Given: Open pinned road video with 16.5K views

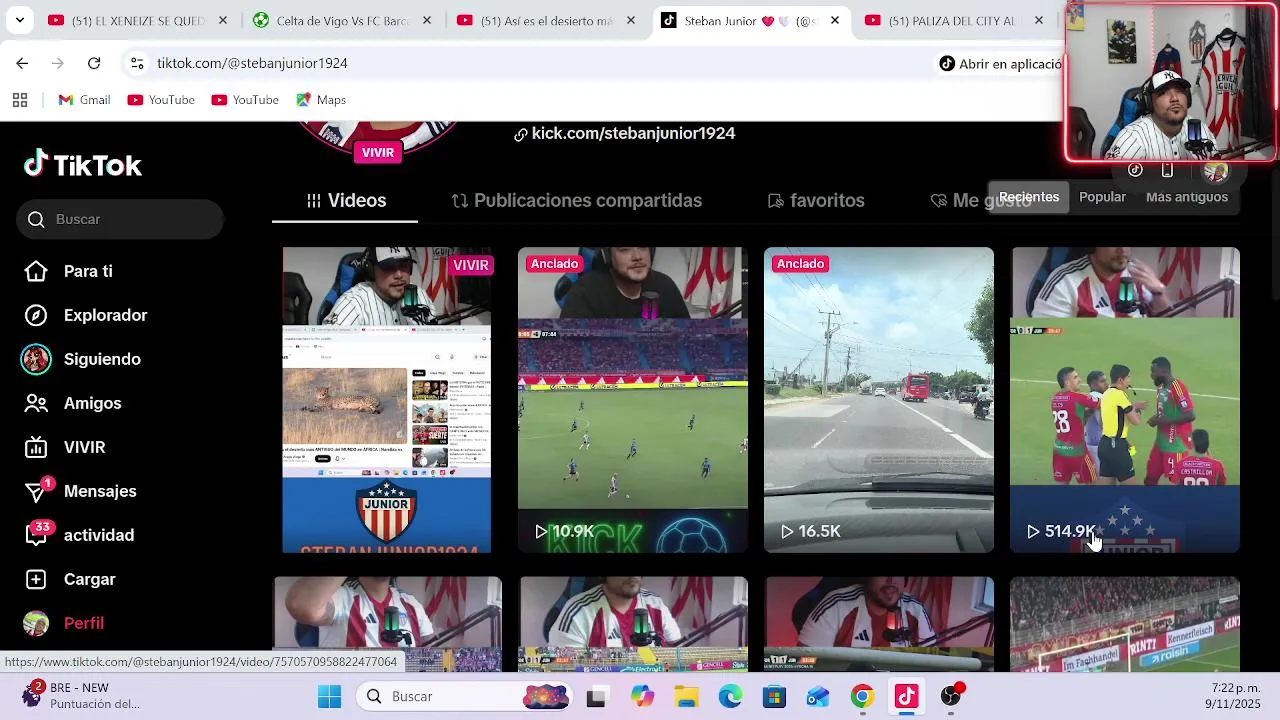Looking at the screenshot, I should click(x=879, y=400).
